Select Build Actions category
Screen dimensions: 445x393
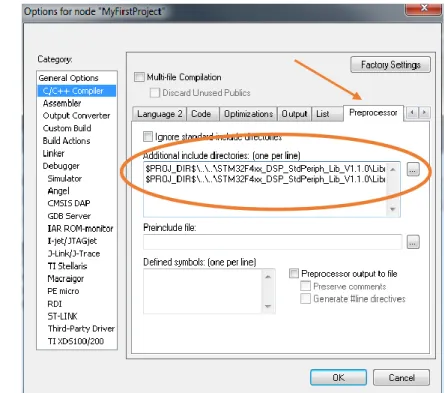coord(66,141)
